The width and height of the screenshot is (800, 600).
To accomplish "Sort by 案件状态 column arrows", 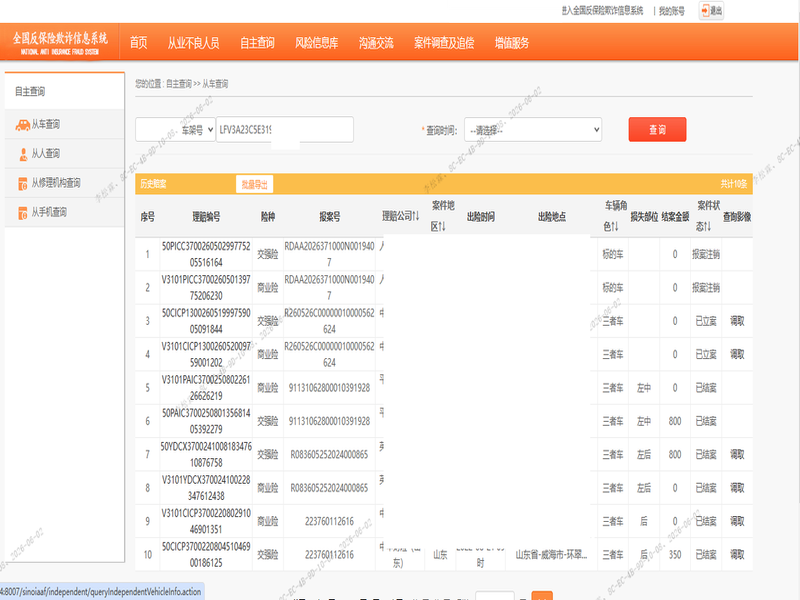I will tap(707, 227).
